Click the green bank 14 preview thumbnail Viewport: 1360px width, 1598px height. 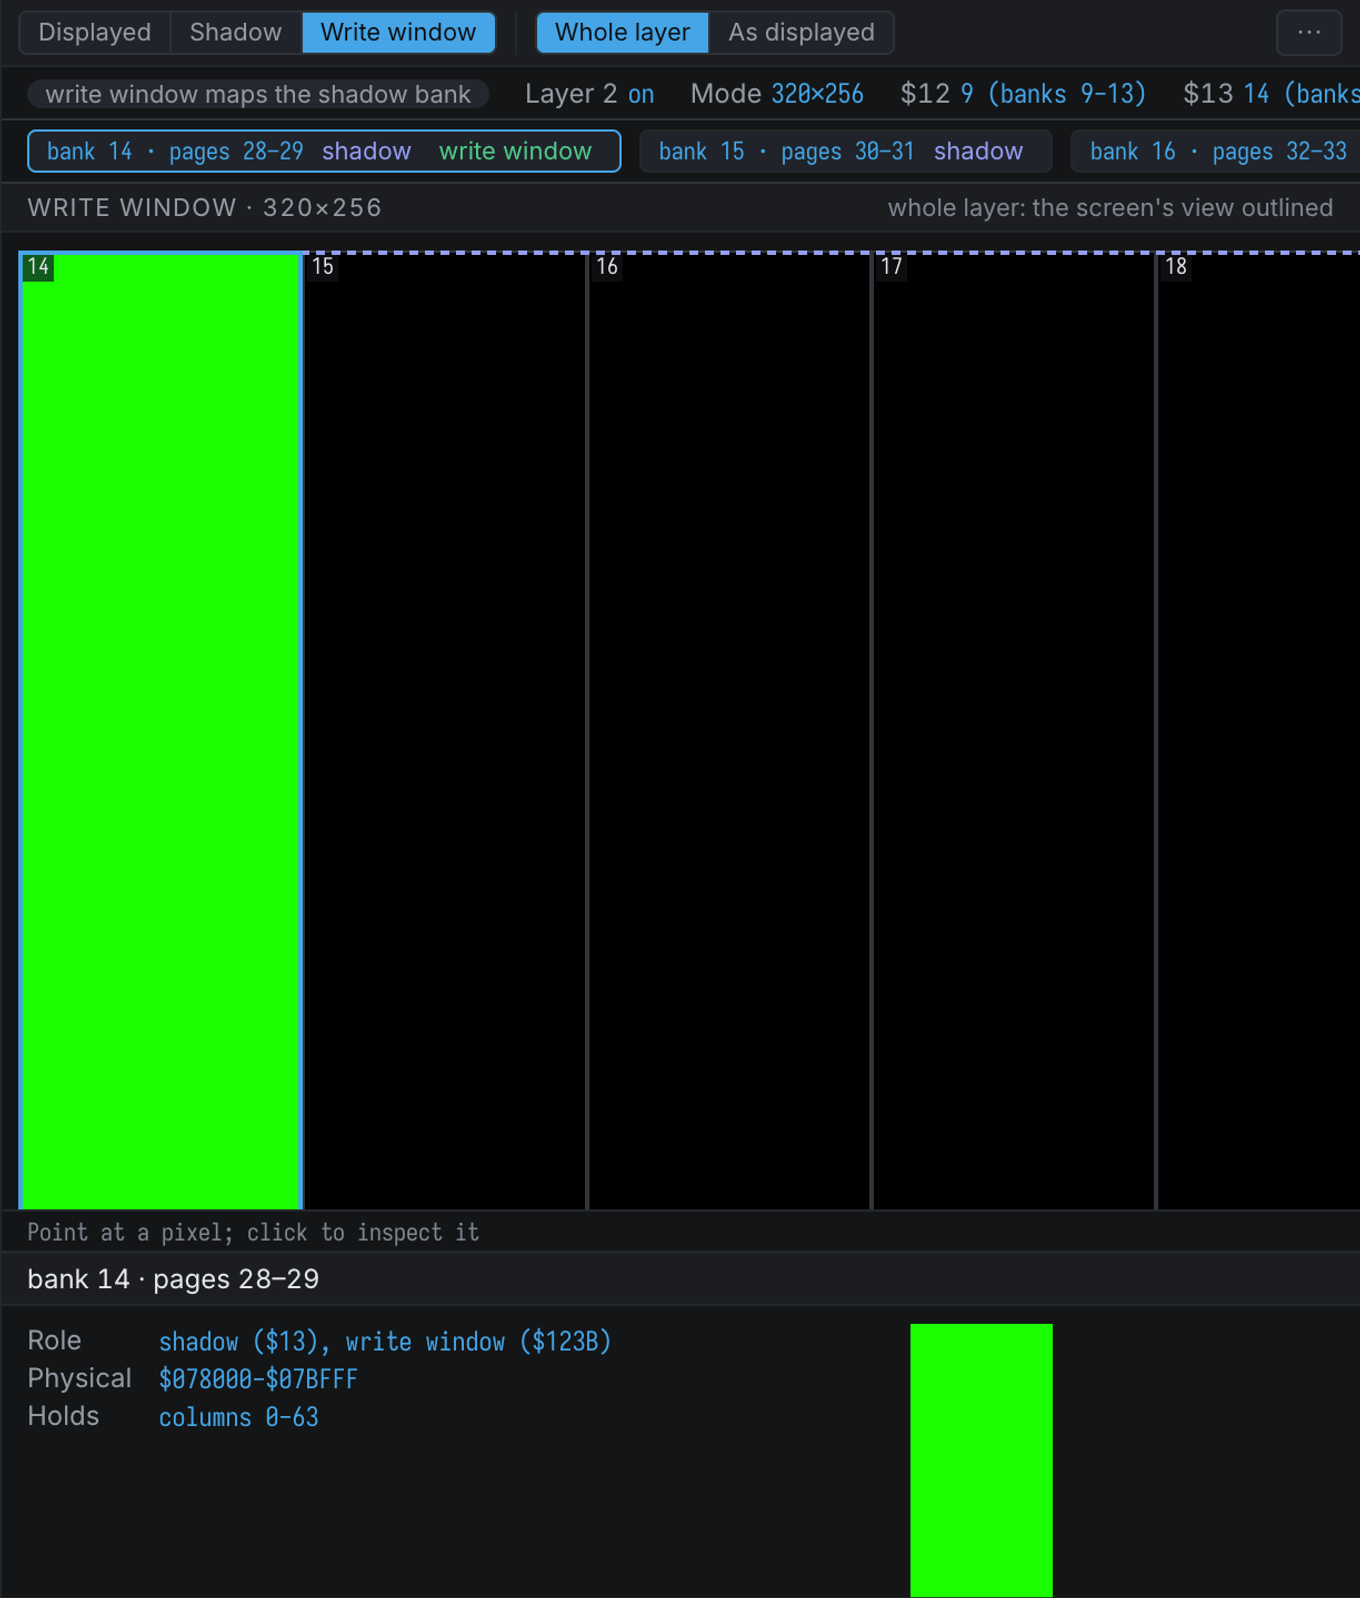click(981, 1460)
